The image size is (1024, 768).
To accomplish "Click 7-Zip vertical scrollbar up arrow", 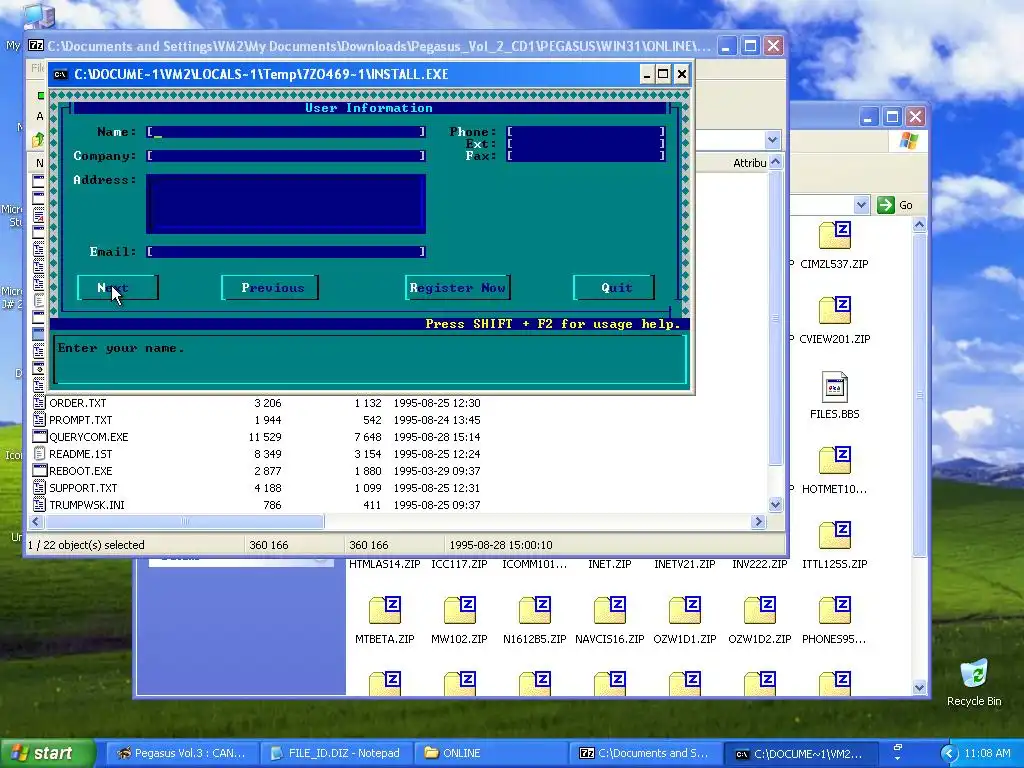I will pyautogui.click(x=775, y=162).
